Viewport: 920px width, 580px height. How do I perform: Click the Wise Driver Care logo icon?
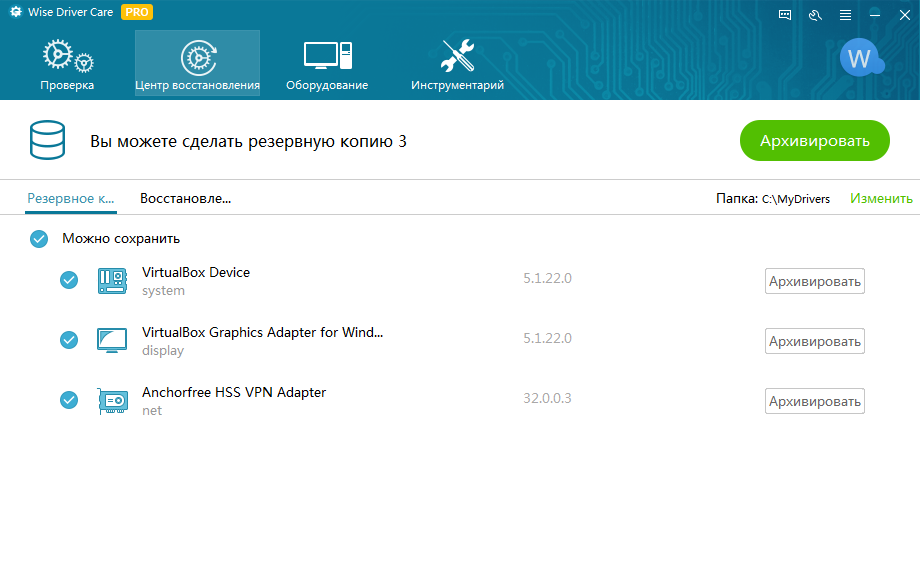(x=16, y=12)
